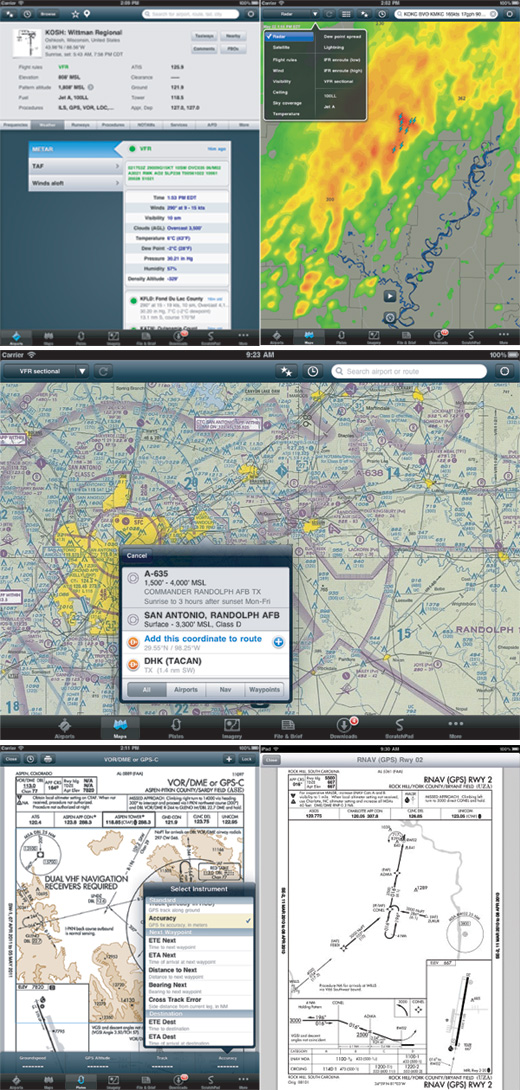
Task: Choose IFR enroute (low) layer
Action: tap(340, 59)
